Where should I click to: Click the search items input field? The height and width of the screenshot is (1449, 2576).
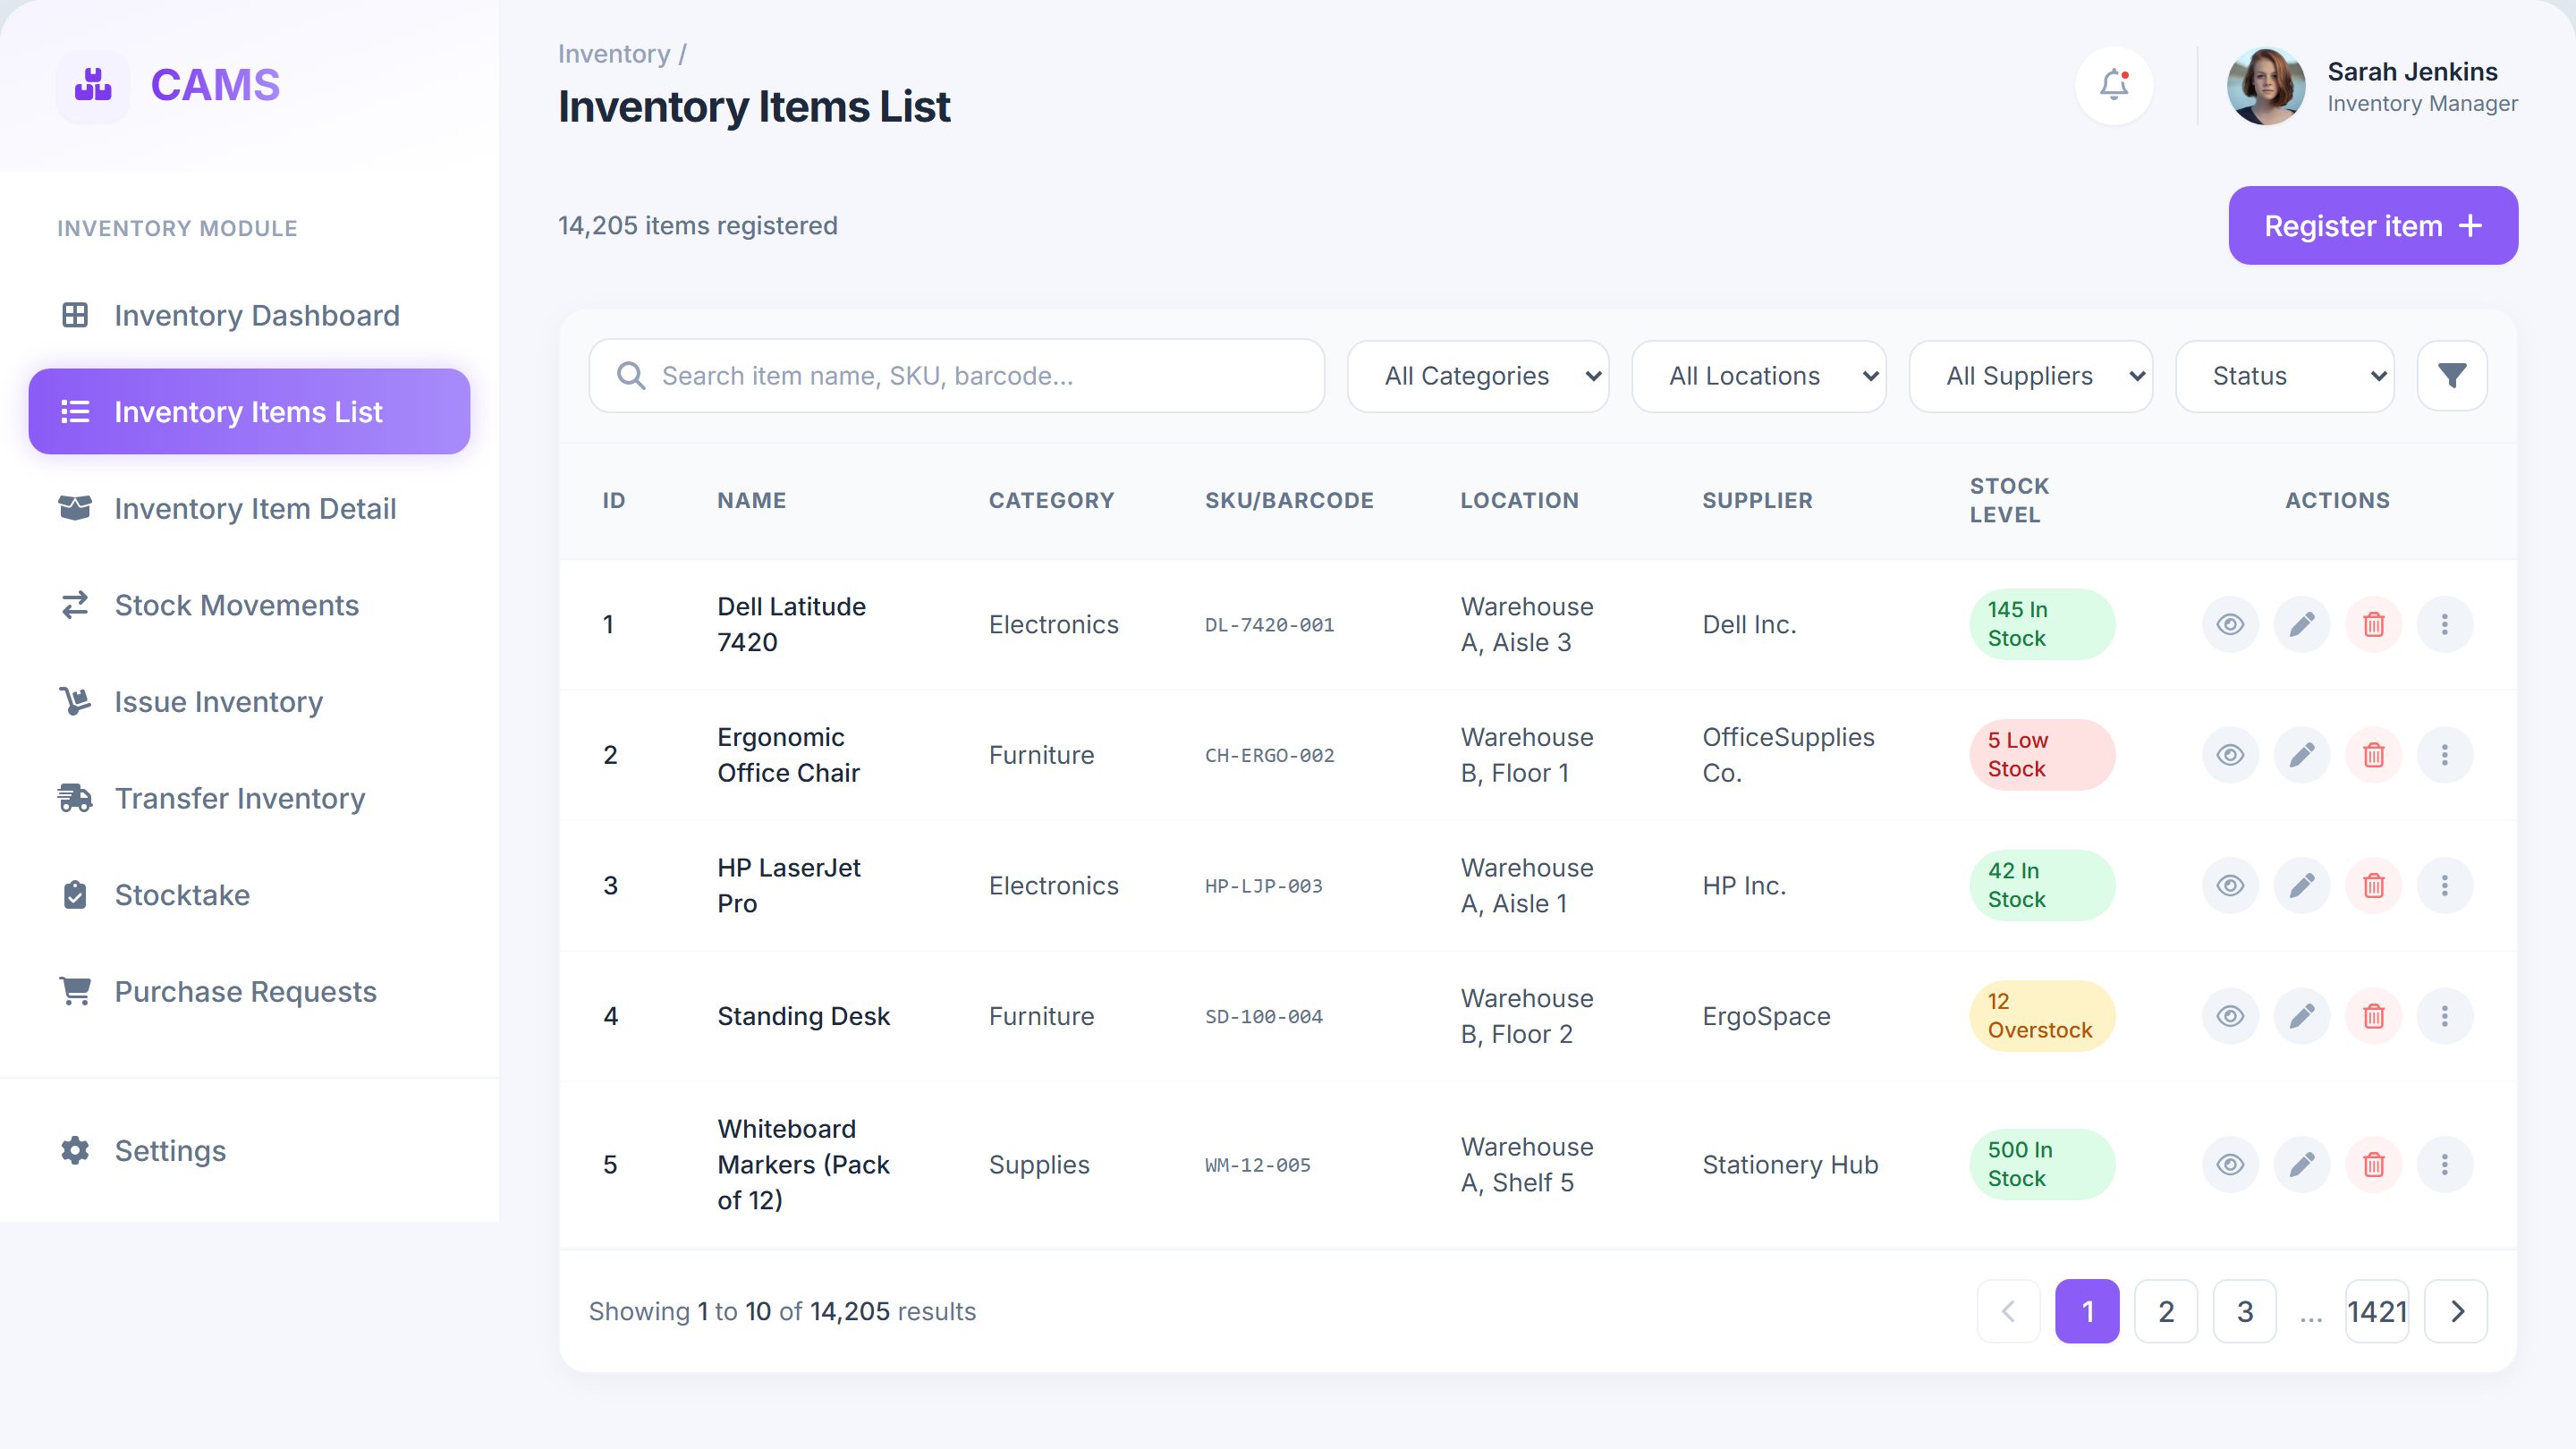957,376
